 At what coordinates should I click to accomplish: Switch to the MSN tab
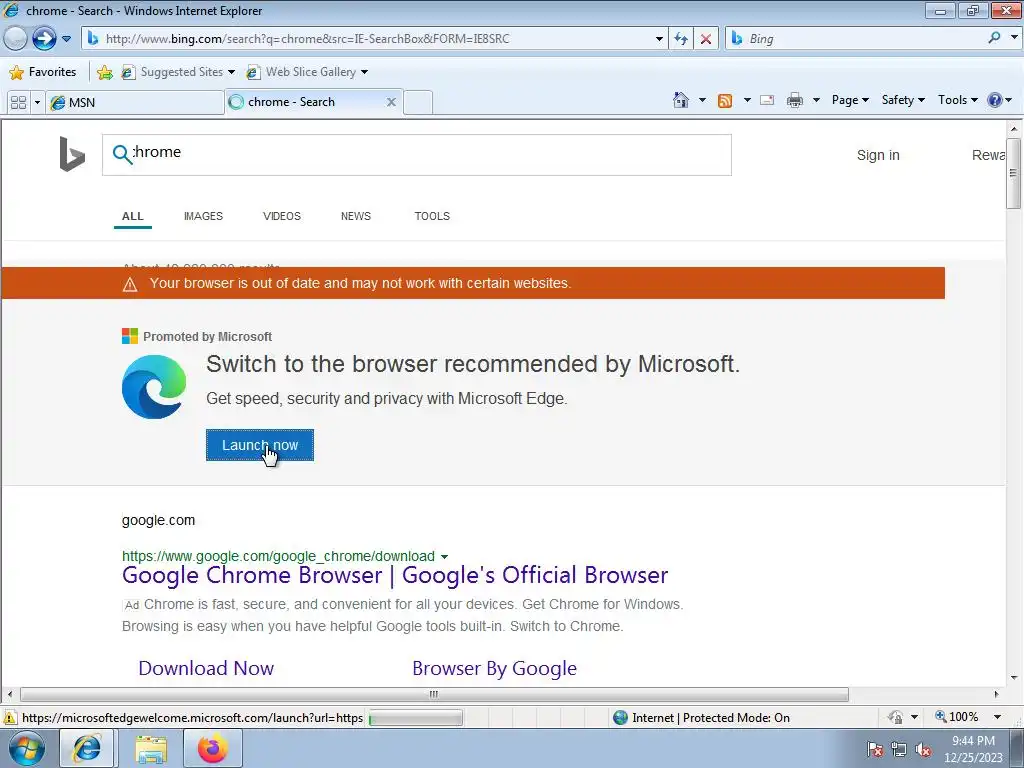[x=135, y=103]
